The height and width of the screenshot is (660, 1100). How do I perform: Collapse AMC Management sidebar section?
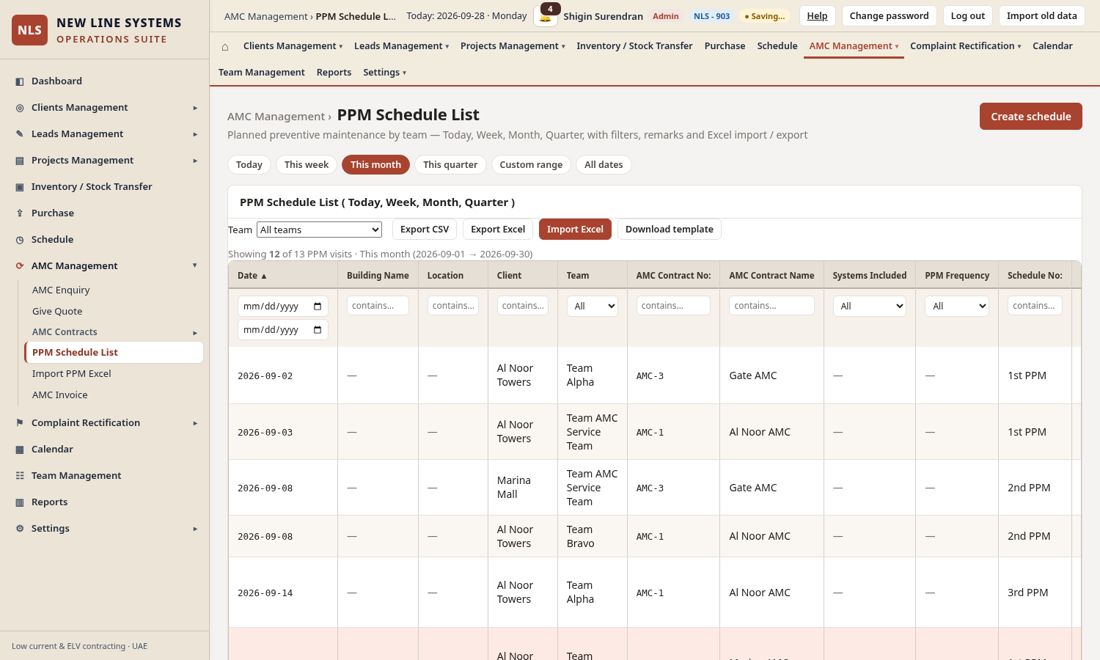[x=195, y=266]
